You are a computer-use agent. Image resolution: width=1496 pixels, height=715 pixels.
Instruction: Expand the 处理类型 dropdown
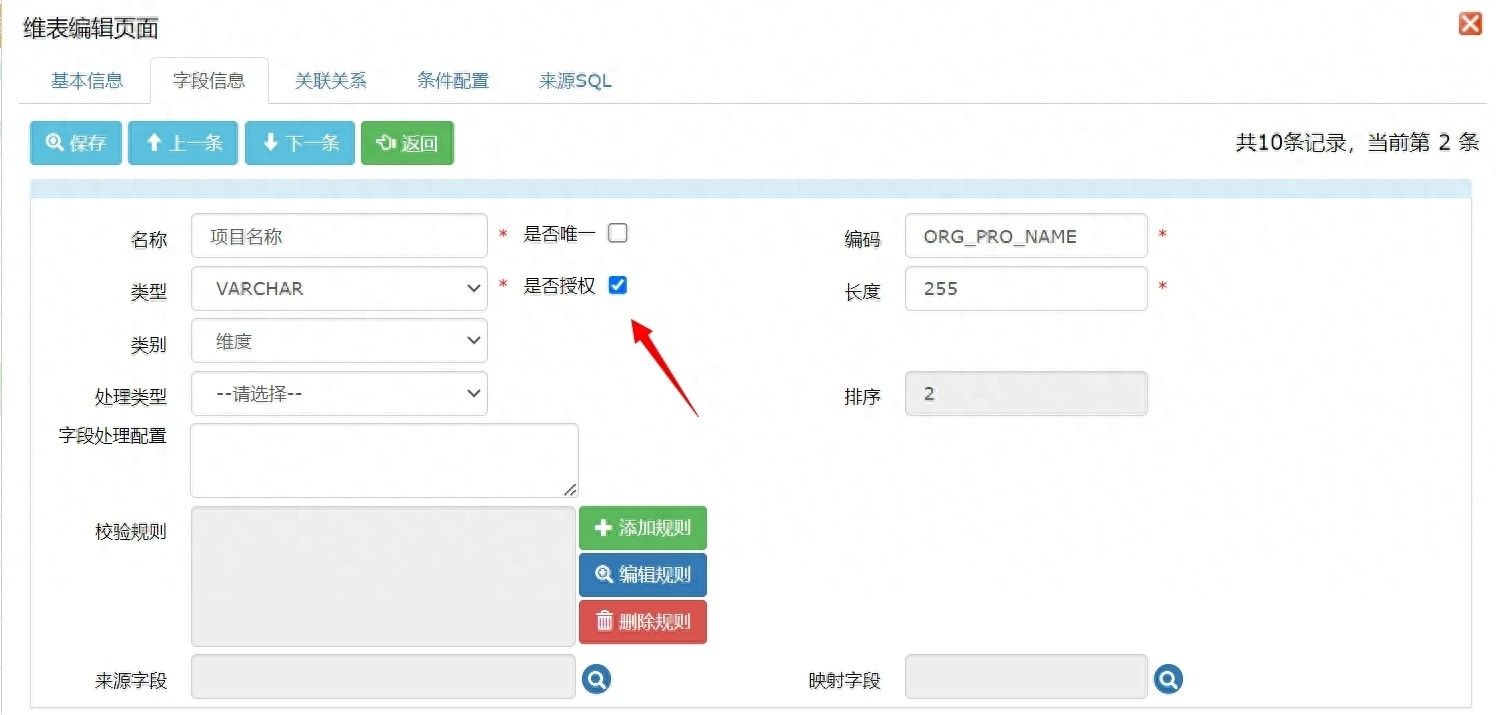pos(339,394)
